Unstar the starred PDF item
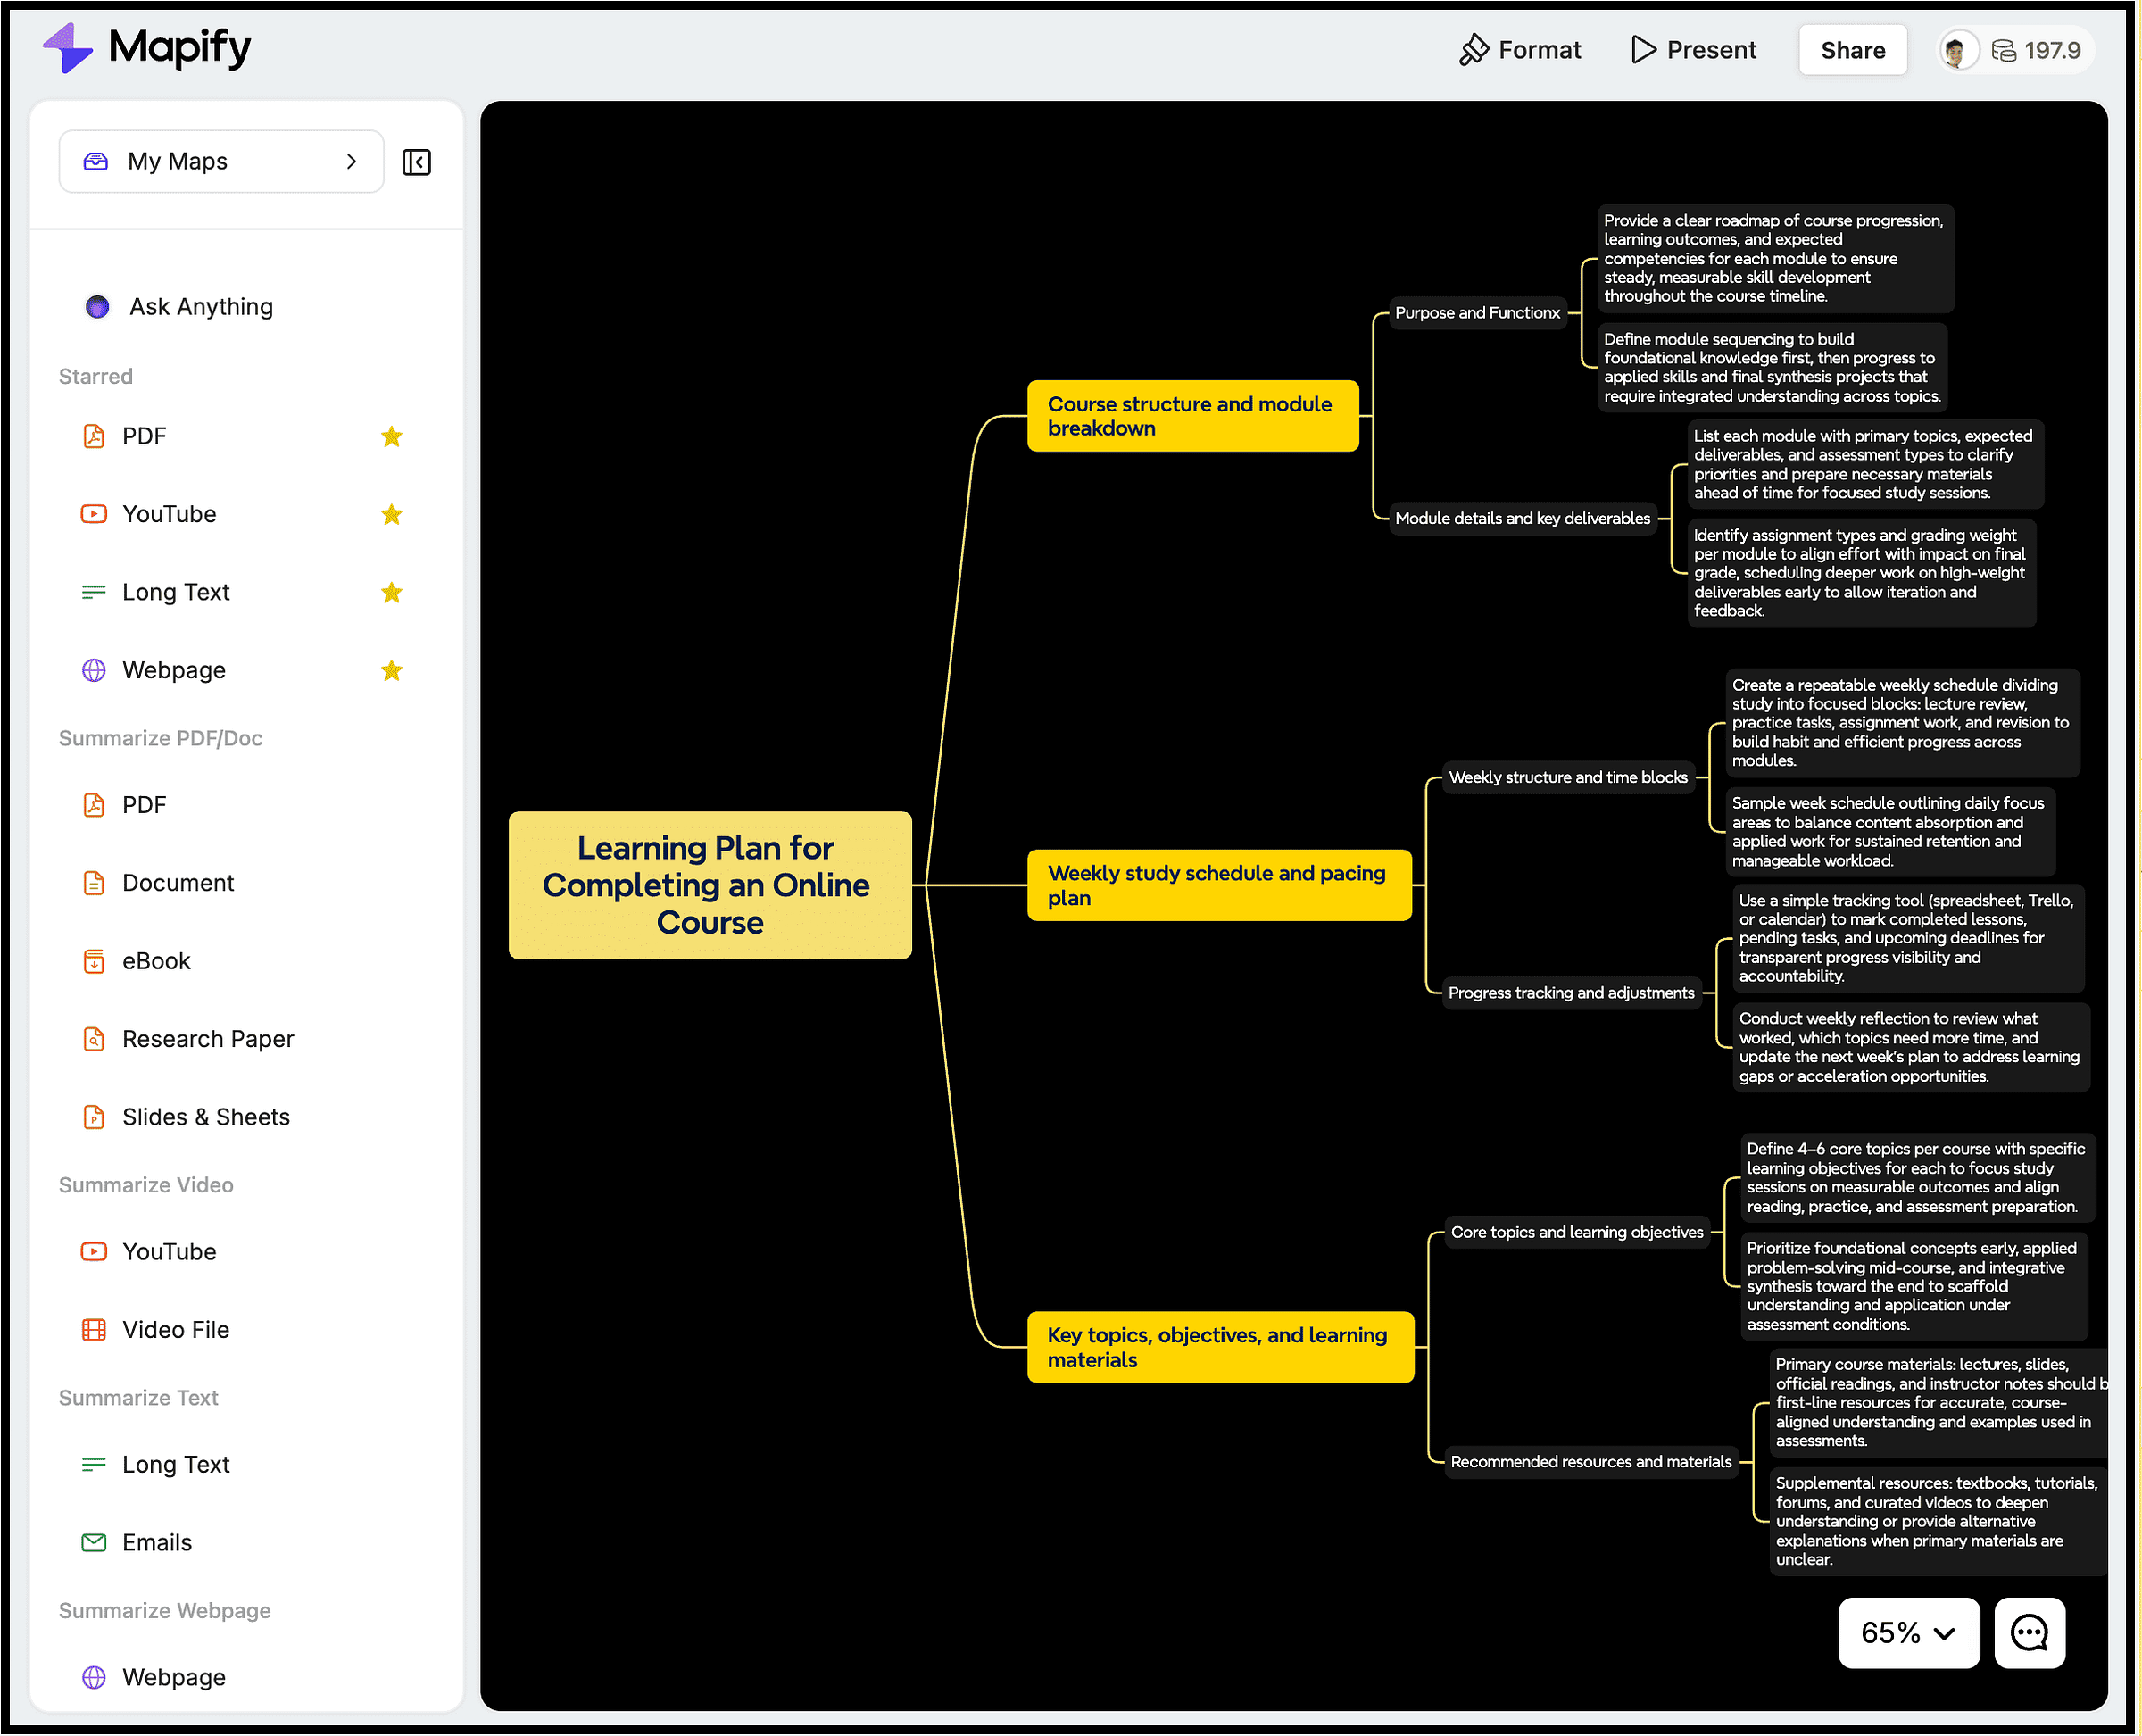 [x=391, y=436]
